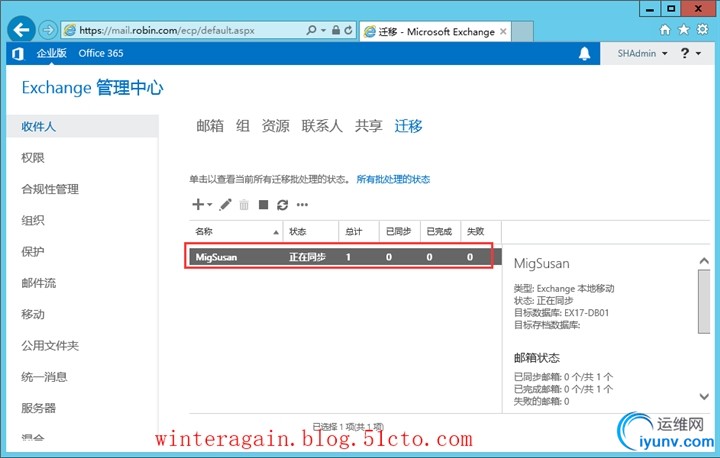This screenshot has height=458, width=720.
Task: Click the Office logo icon in header
Action: (18, 54)
